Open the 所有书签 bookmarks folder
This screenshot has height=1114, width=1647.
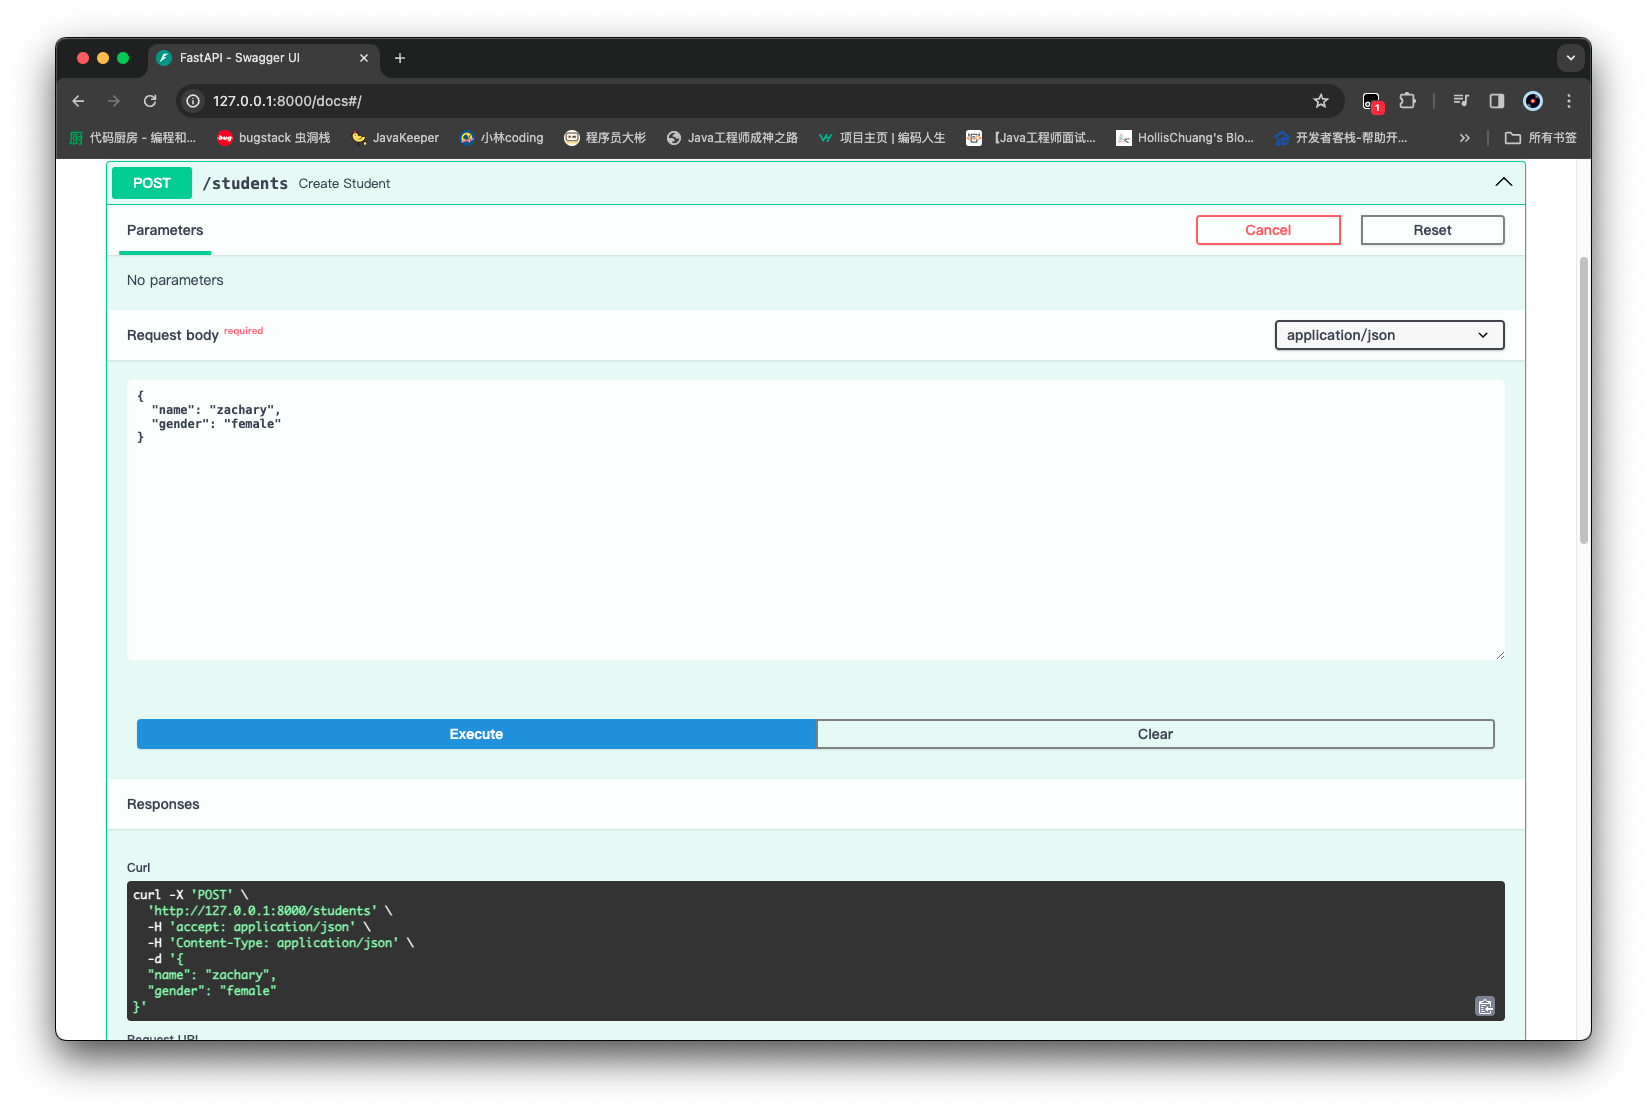coord(1541,138)
